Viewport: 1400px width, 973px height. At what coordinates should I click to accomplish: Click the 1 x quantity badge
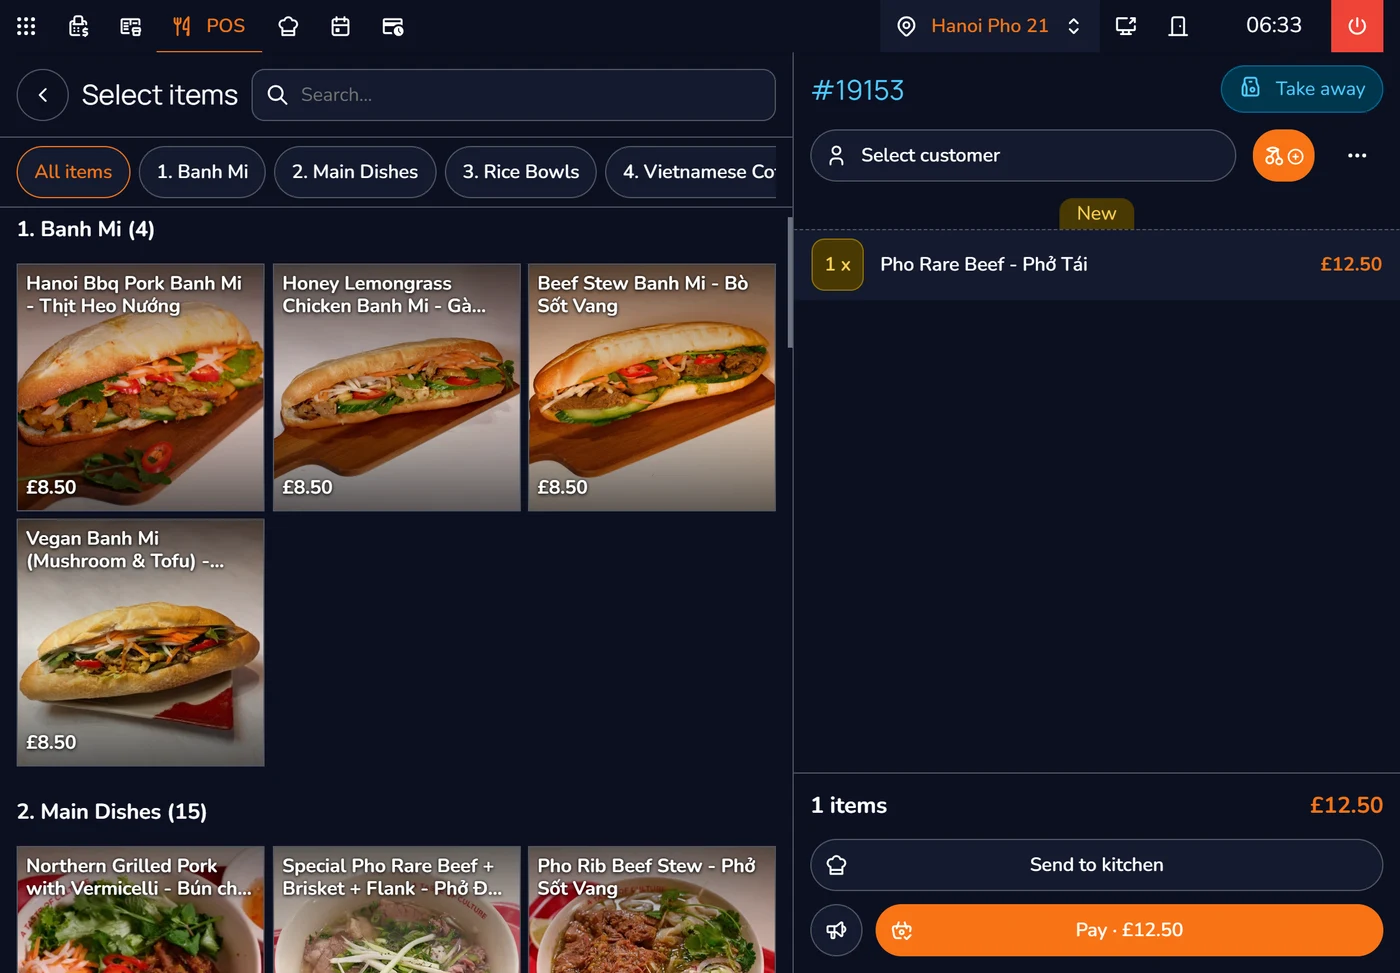(x=838, y=265)
